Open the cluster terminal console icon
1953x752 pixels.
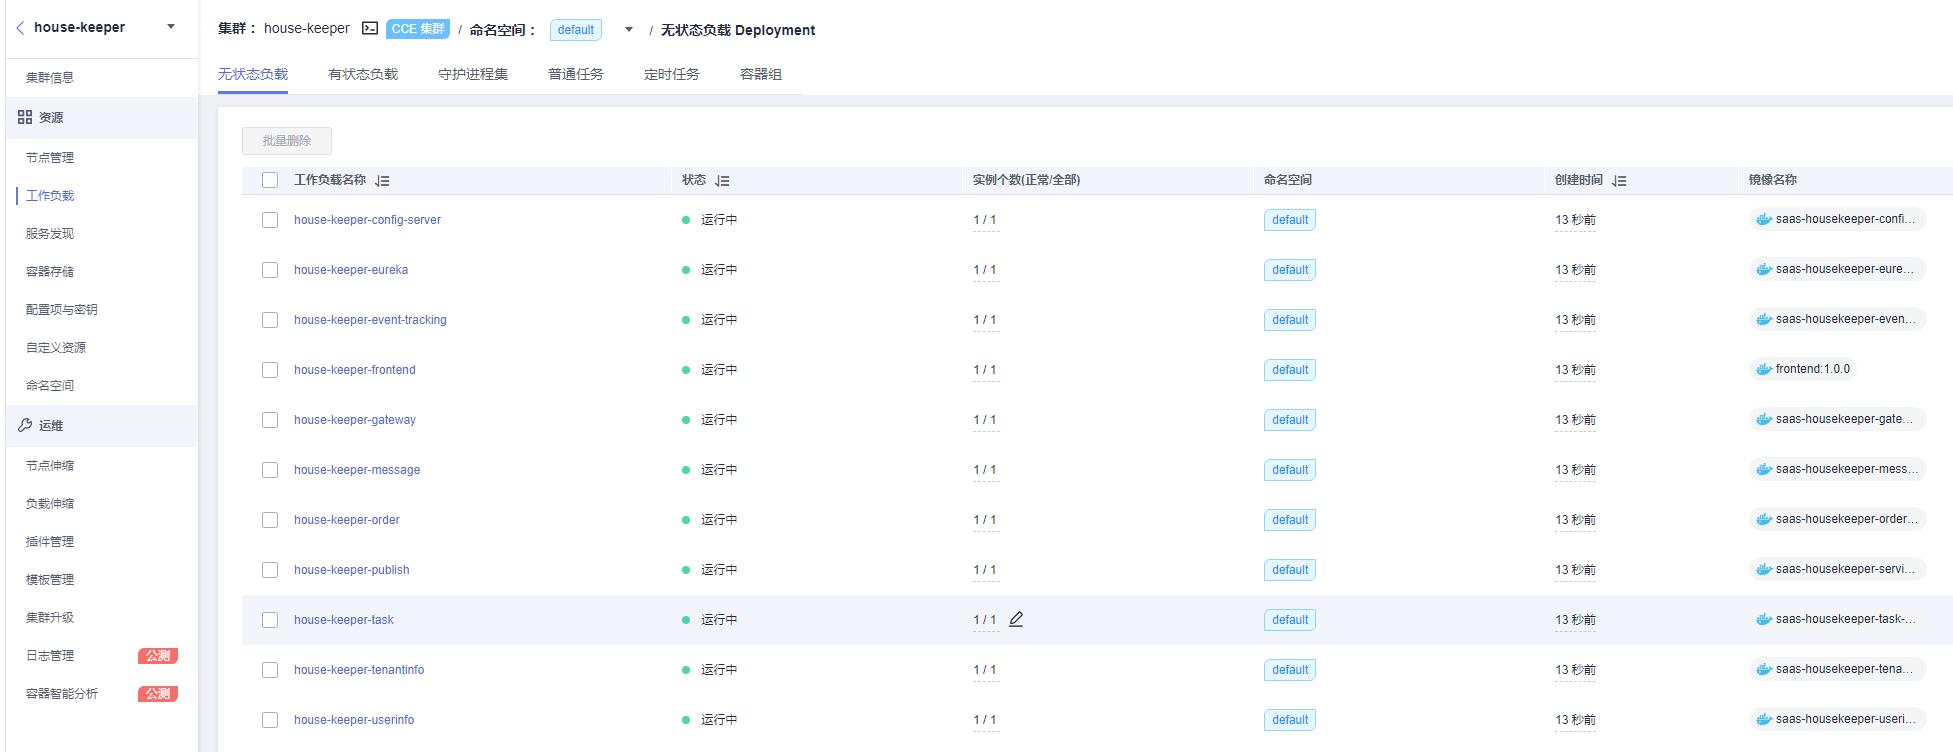370,29
